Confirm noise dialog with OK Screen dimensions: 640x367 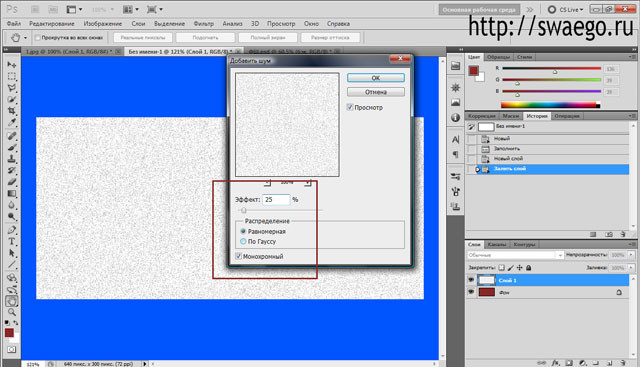pos(376,78)
